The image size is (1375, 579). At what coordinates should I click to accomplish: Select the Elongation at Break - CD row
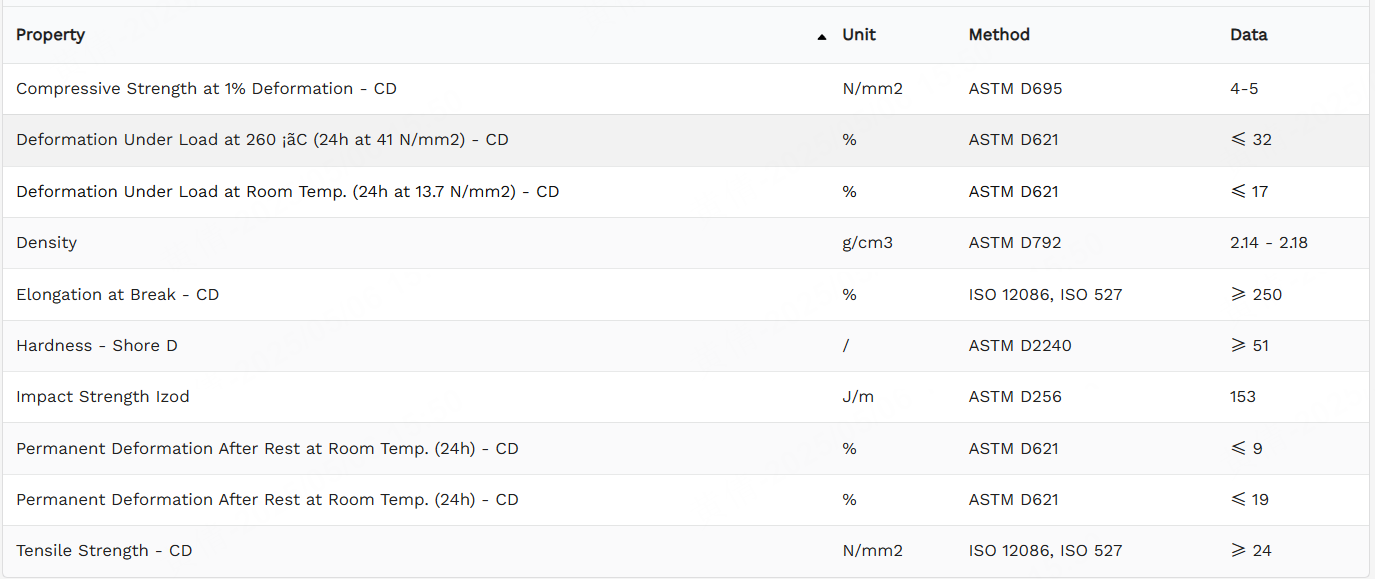click(x=686, y=295)
